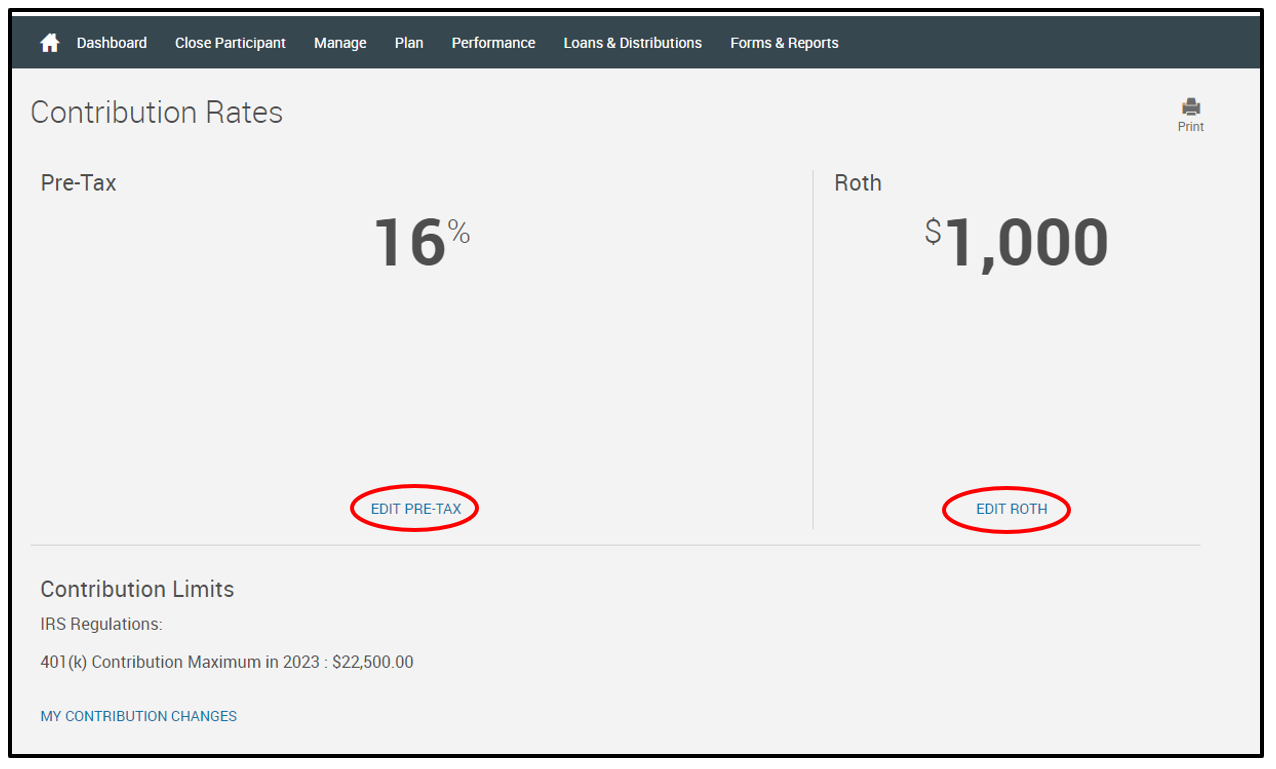Open Loans & Distributions menu
This screenshot has width=1276, height=769.
[x=632, y=43]
